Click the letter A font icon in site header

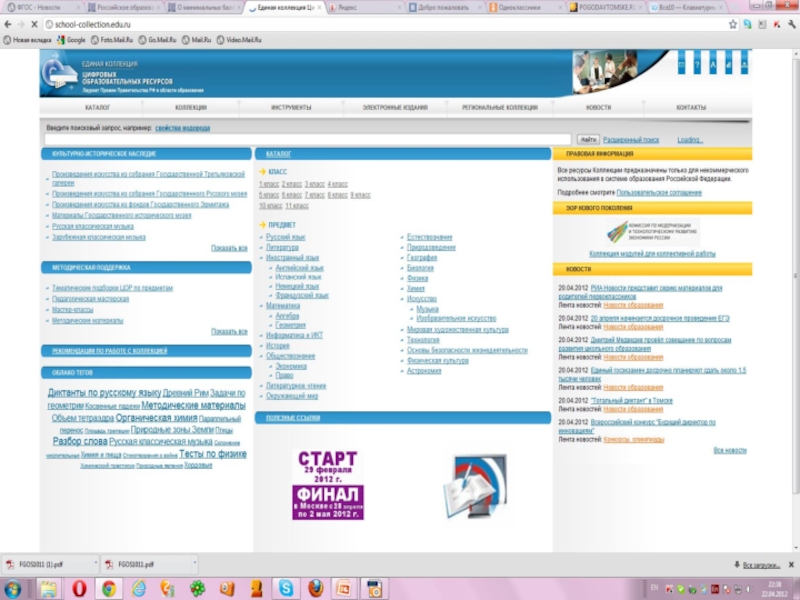point(713,64)
